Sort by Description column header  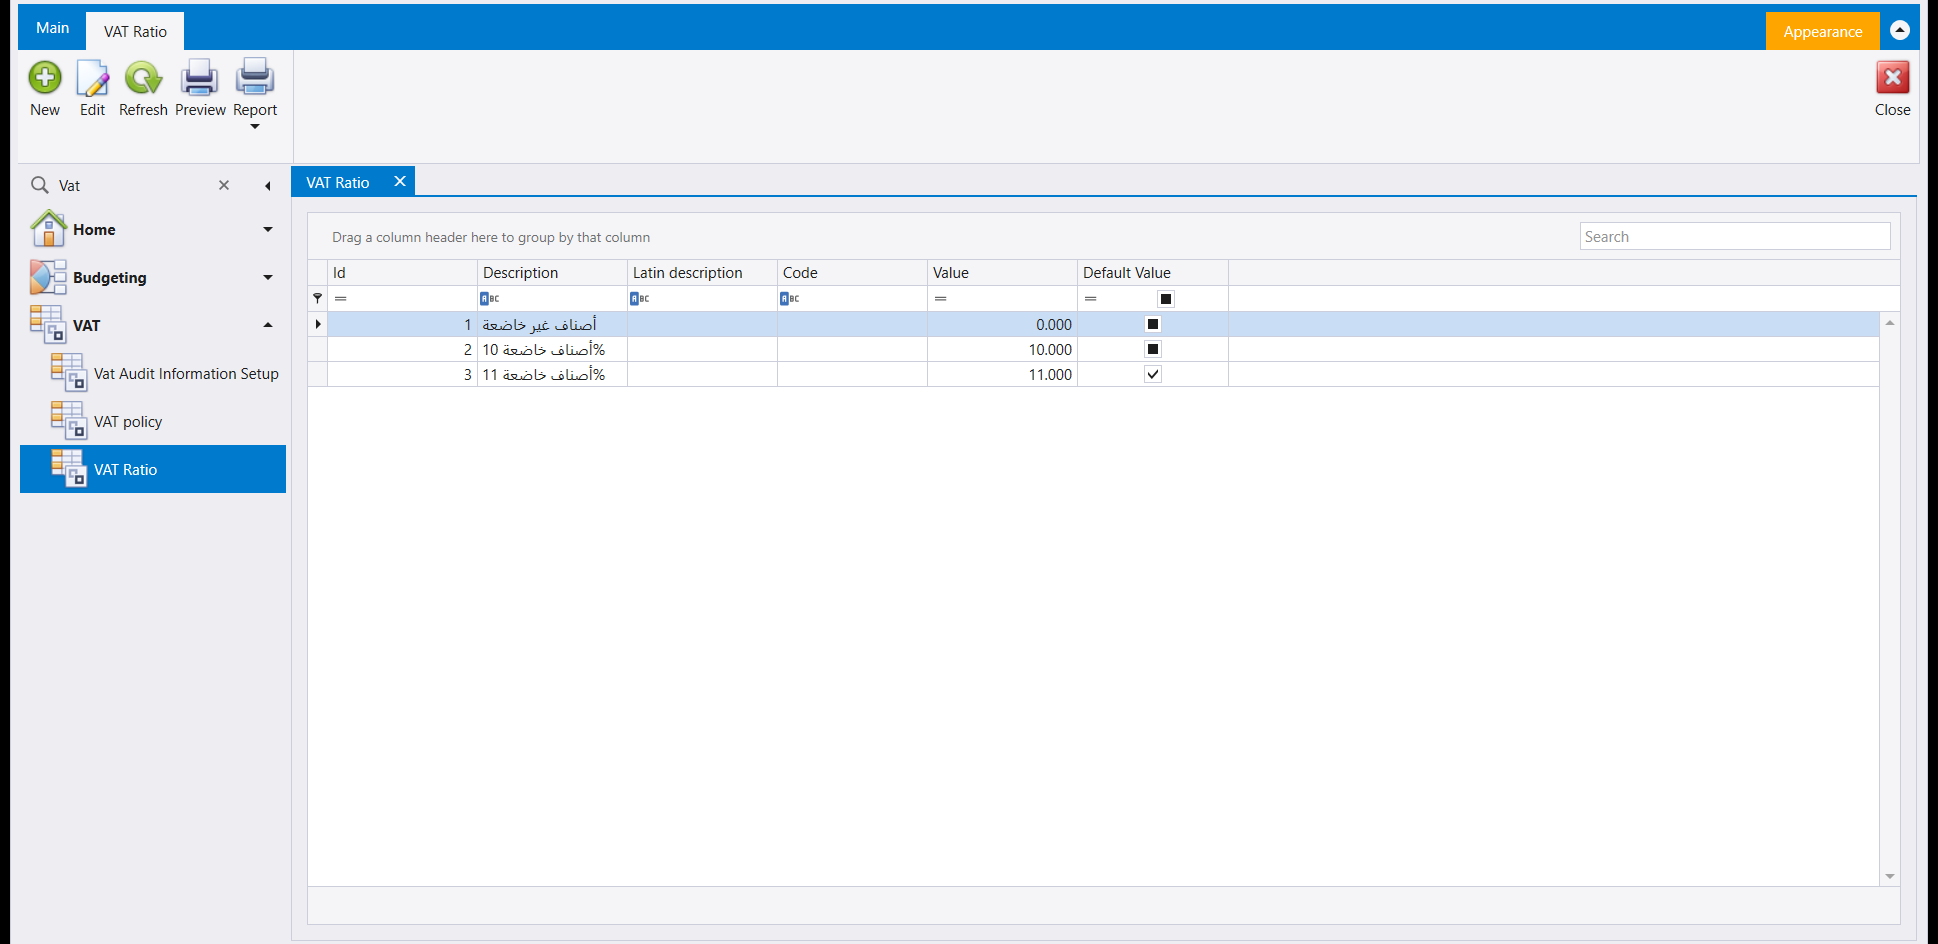click(x=552, y=272)
